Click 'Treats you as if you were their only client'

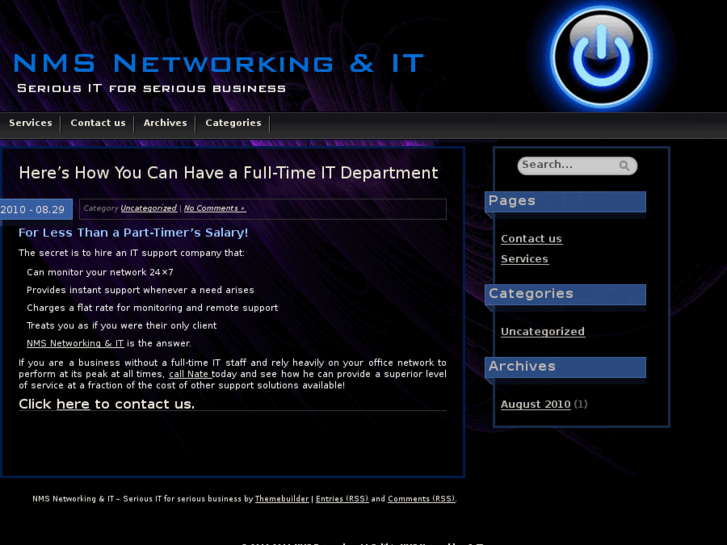[x=121, y=326]
